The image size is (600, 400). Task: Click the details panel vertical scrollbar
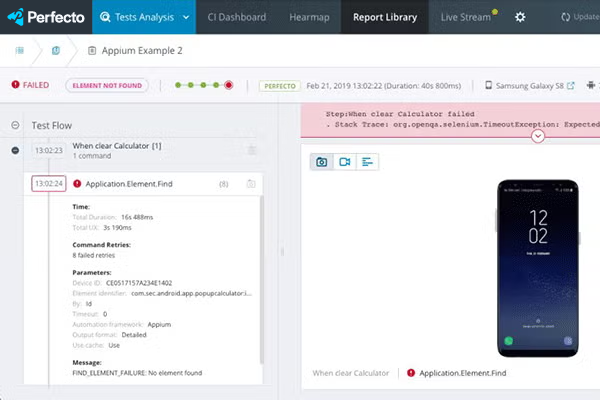pos(262,279)
